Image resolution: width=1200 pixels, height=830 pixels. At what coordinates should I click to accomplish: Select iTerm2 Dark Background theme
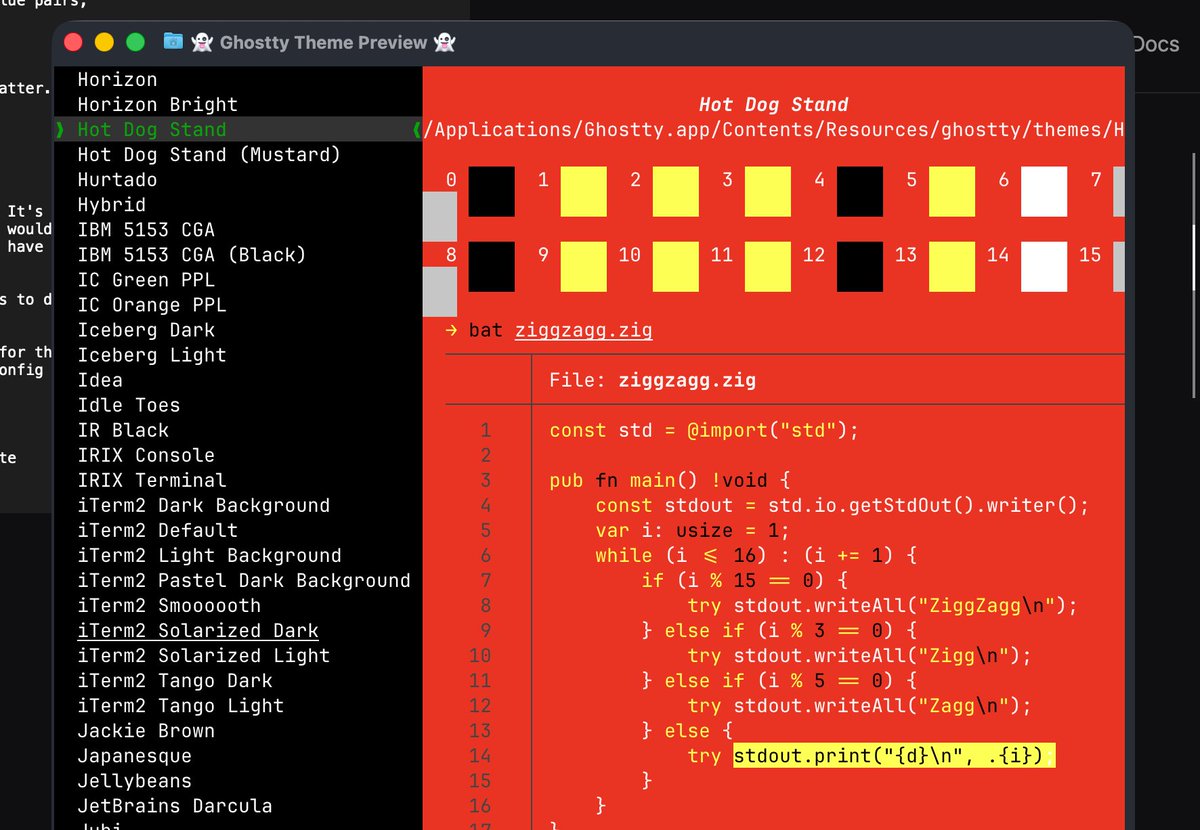click(x=204, y=505)
